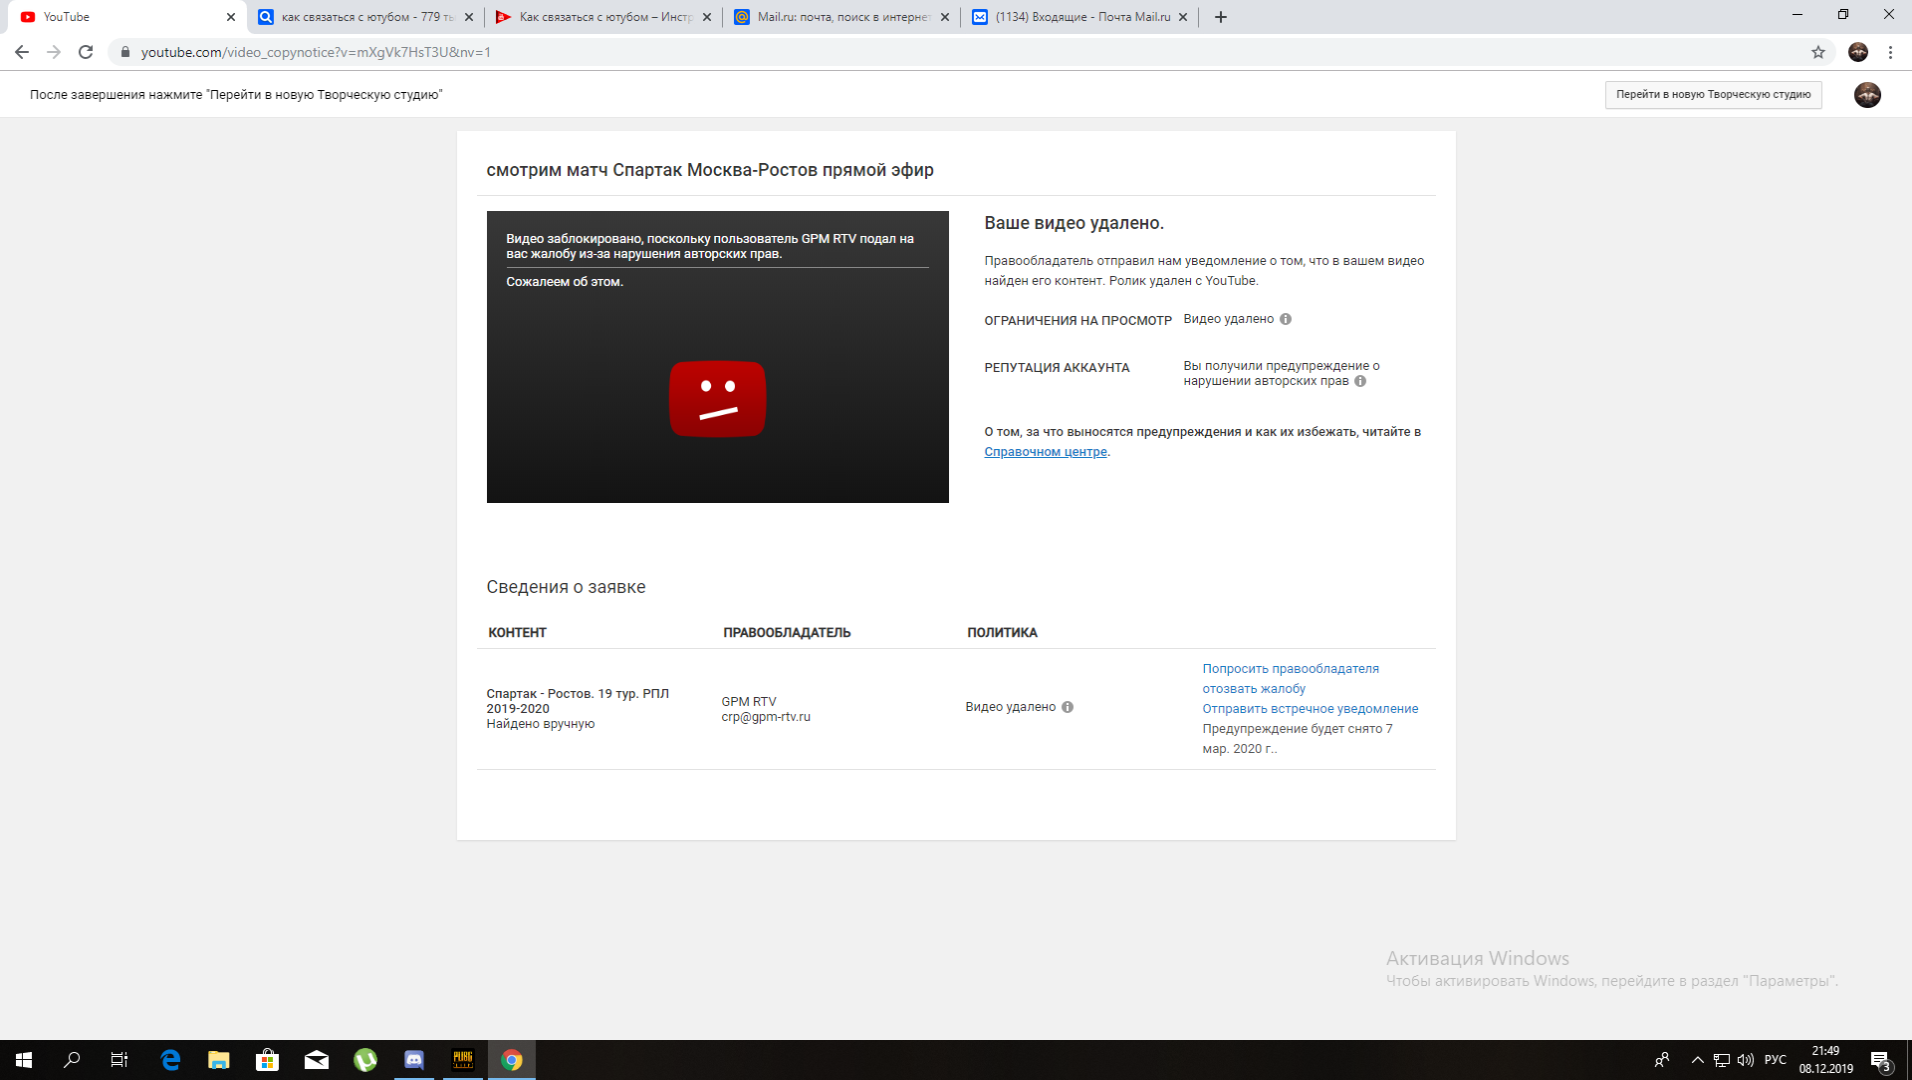1912x1080 pixels.
Task: Launch Microsoft Edge from taskbar
Action: tap(170, 1060)
